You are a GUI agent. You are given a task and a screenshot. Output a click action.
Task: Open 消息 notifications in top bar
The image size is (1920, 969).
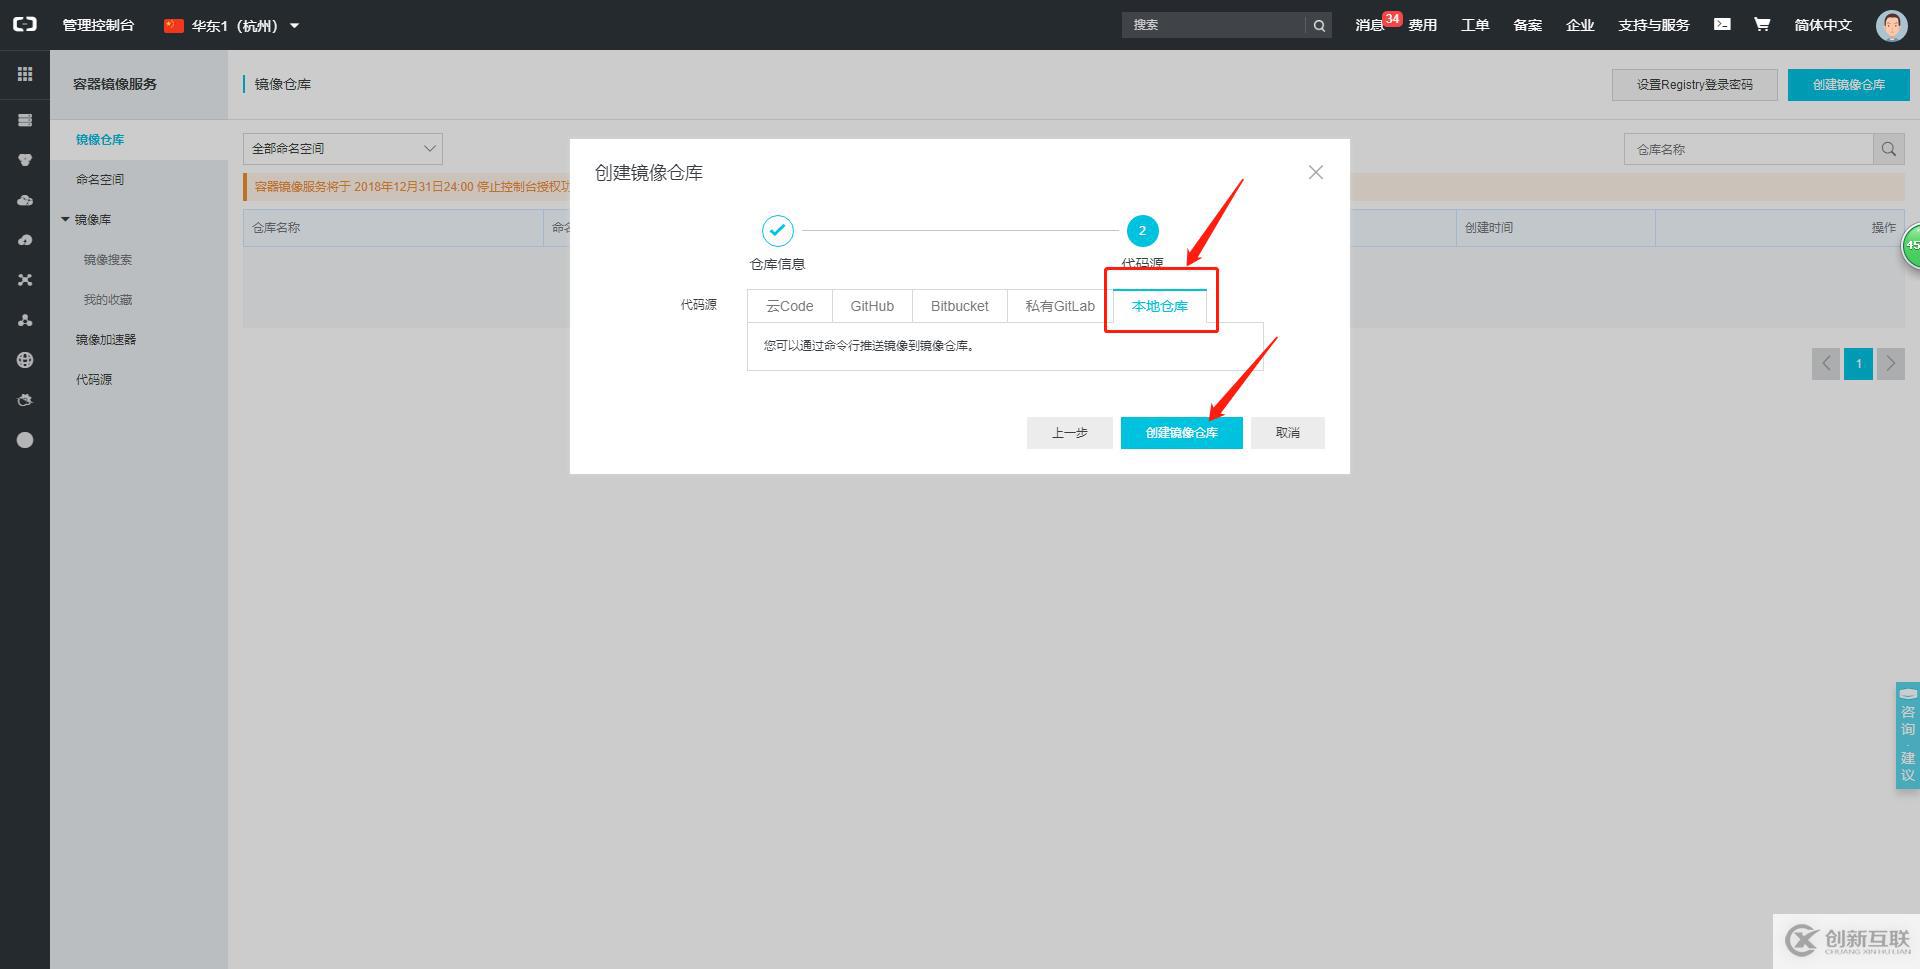tap(1371, 25)
